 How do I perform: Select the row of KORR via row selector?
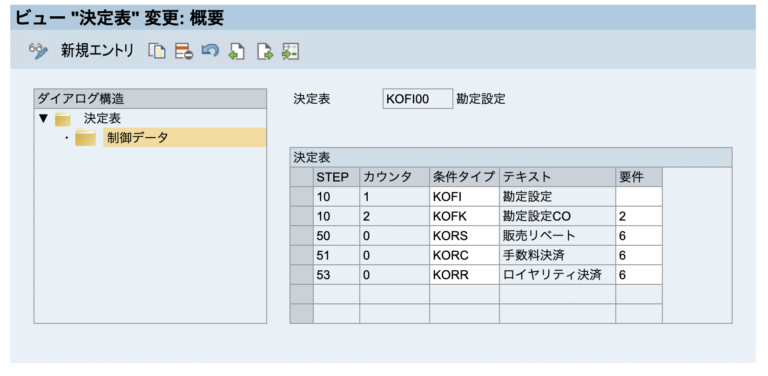tap(301, 275)
